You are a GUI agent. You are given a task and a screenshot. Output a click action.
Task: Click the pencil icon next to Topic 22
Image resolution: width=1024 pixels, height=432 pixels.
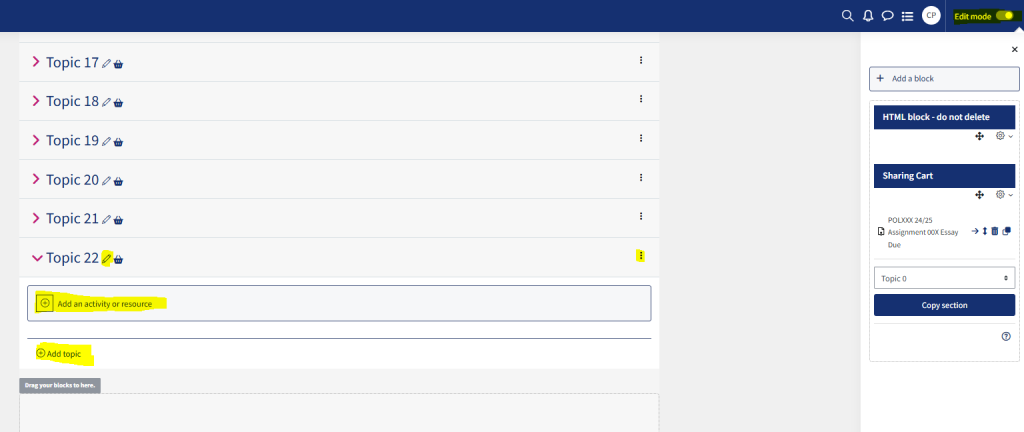click(x=106, y=259)
